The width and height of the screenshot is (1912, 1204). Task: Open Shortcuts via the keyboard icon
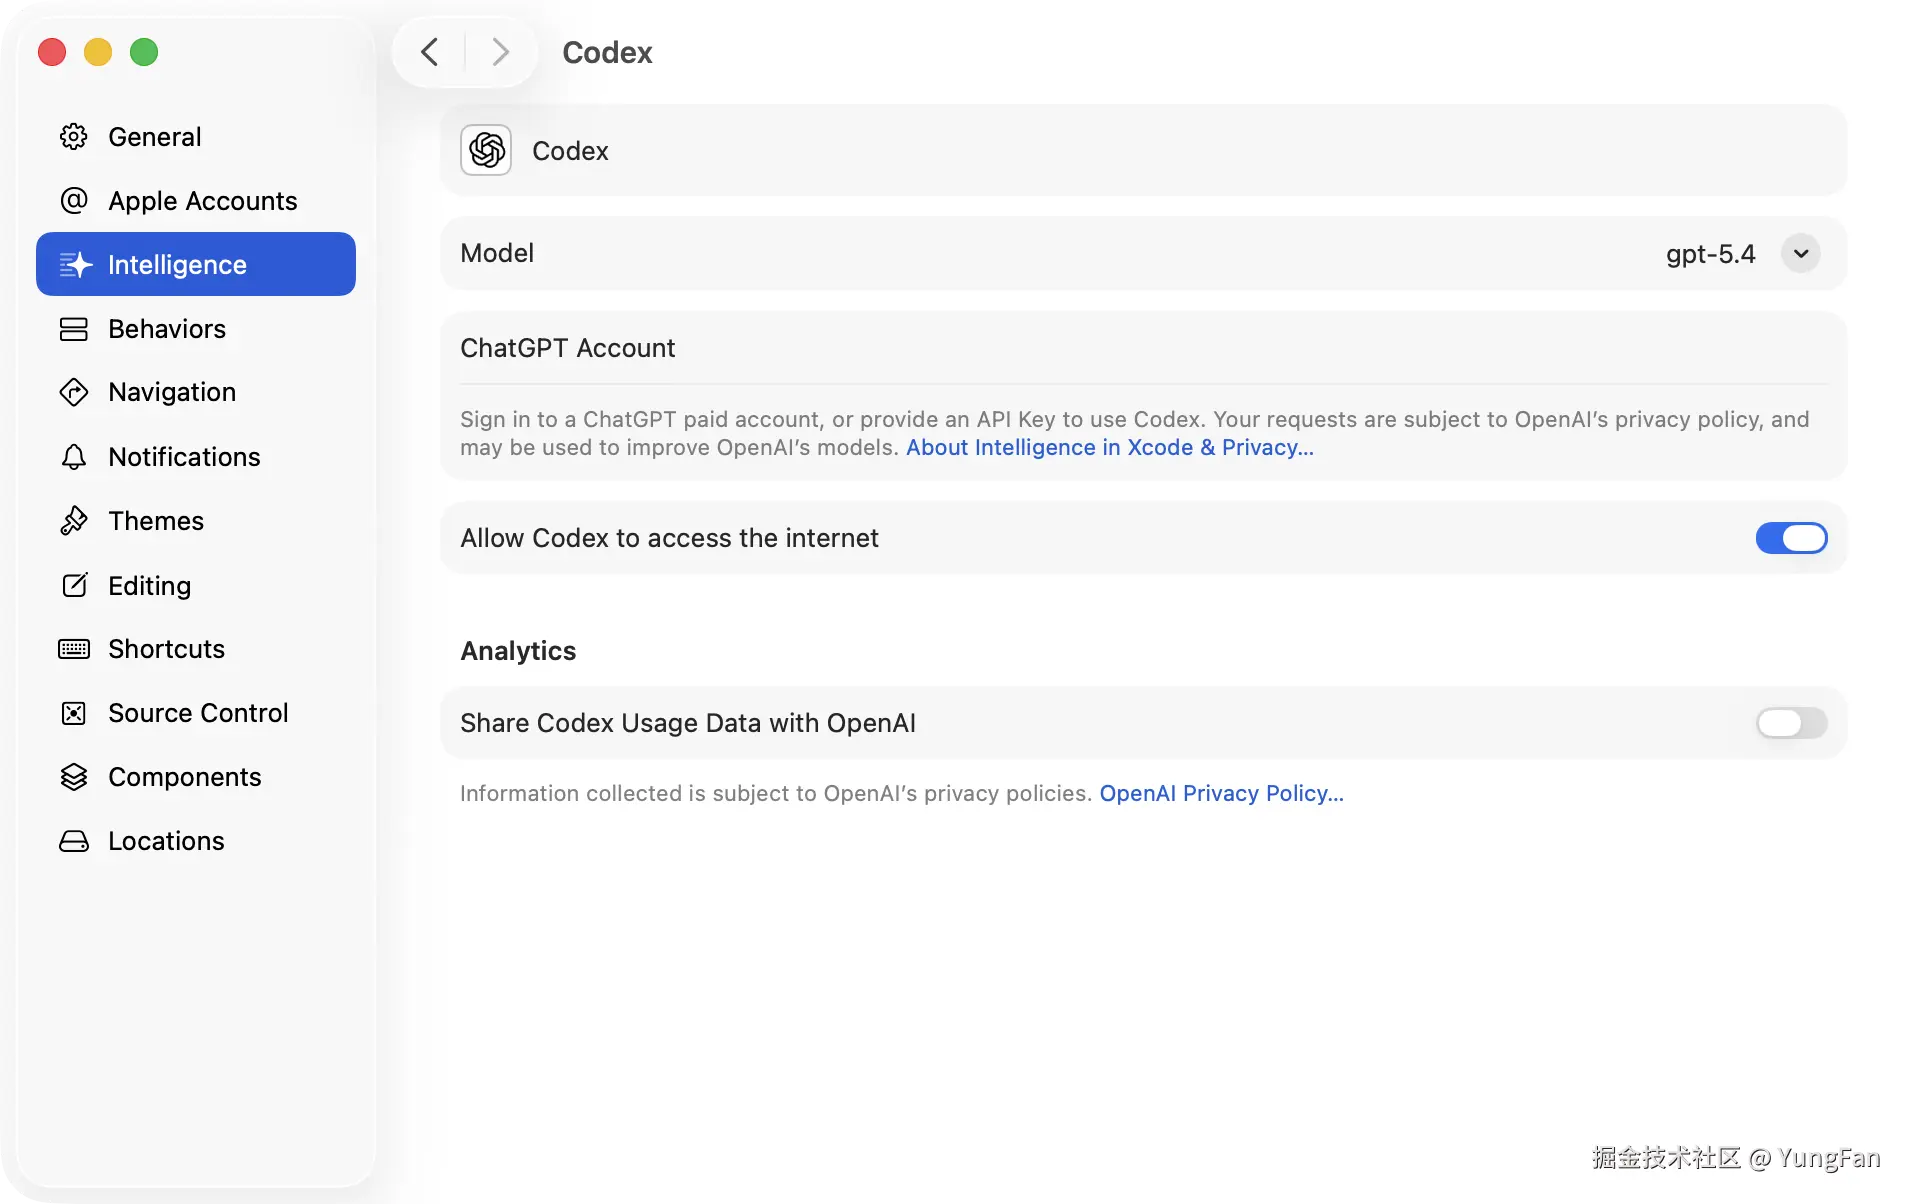pos(74,649)
